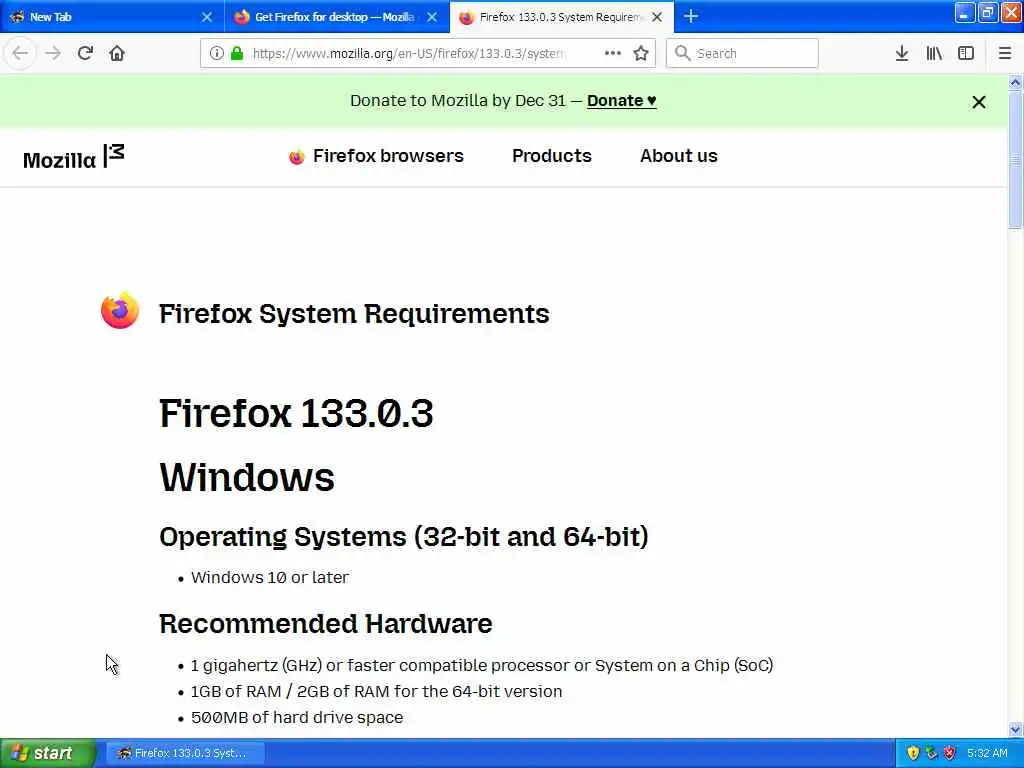Toggle the sidebar icon
Viewport: 1024px width, 768px height.
click(x=966, y=53)
